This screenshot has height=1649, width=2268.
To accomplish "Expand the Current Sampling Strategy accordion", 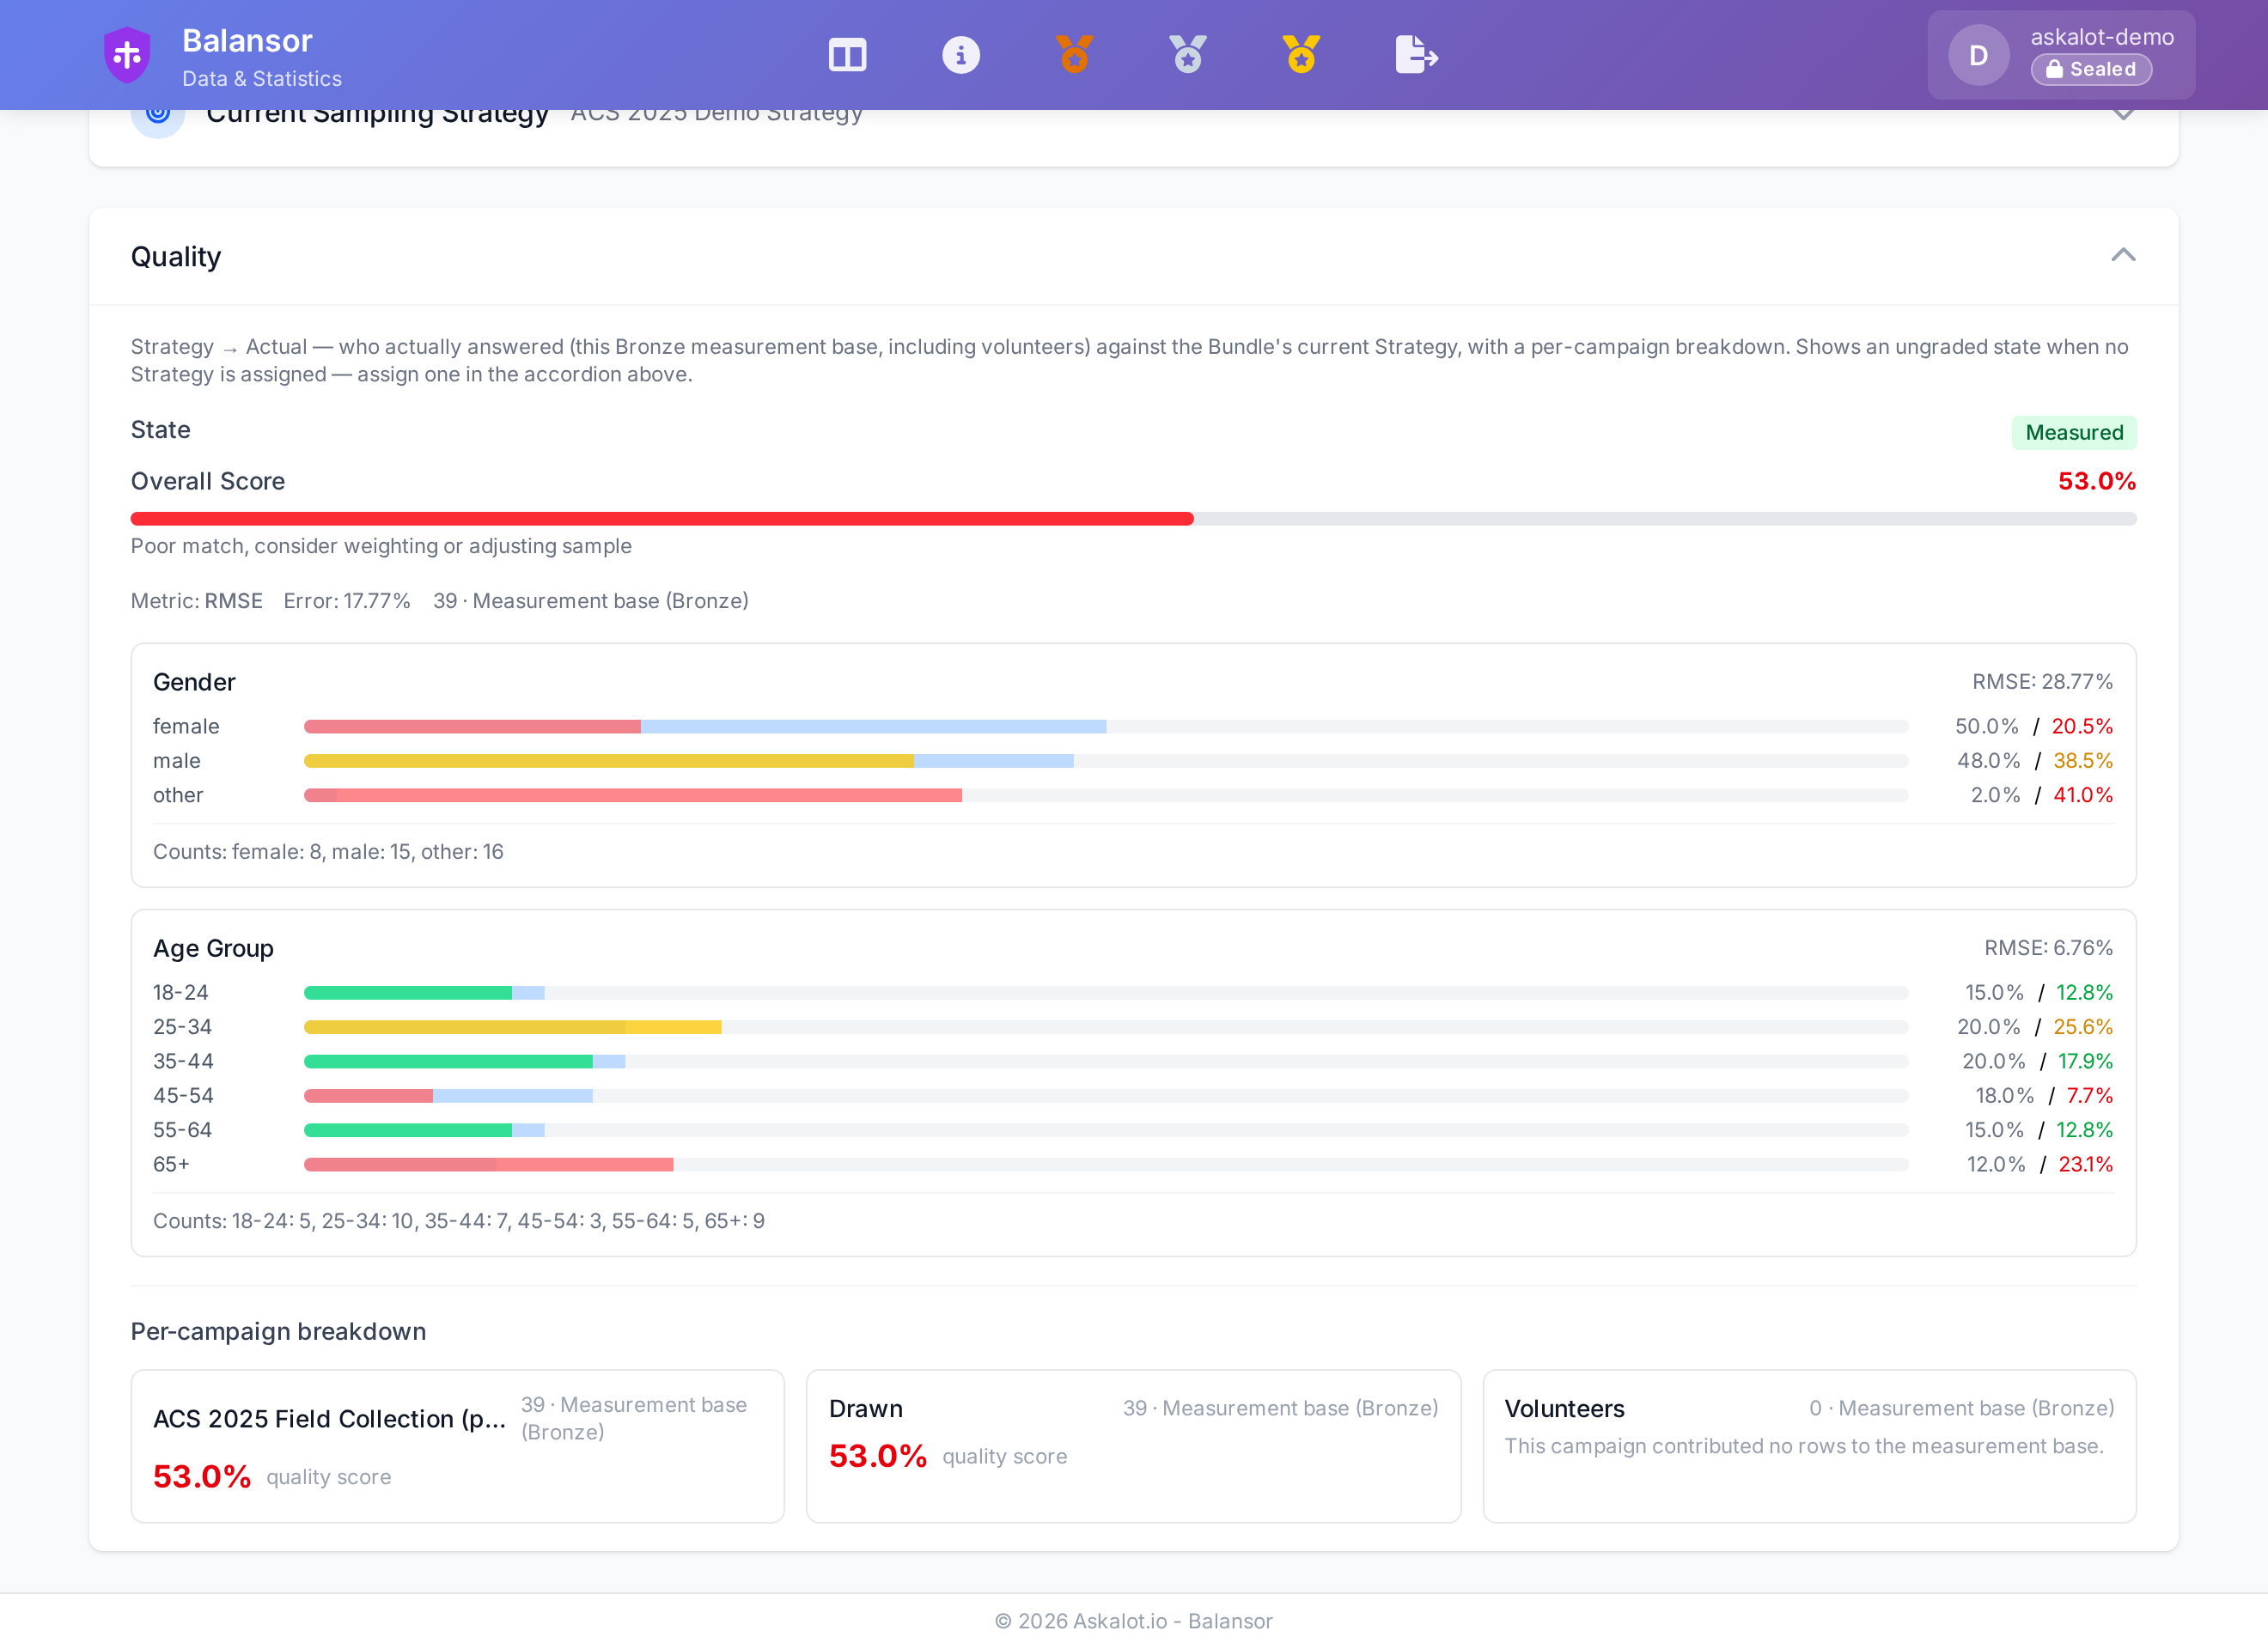I will point(2123,115).
